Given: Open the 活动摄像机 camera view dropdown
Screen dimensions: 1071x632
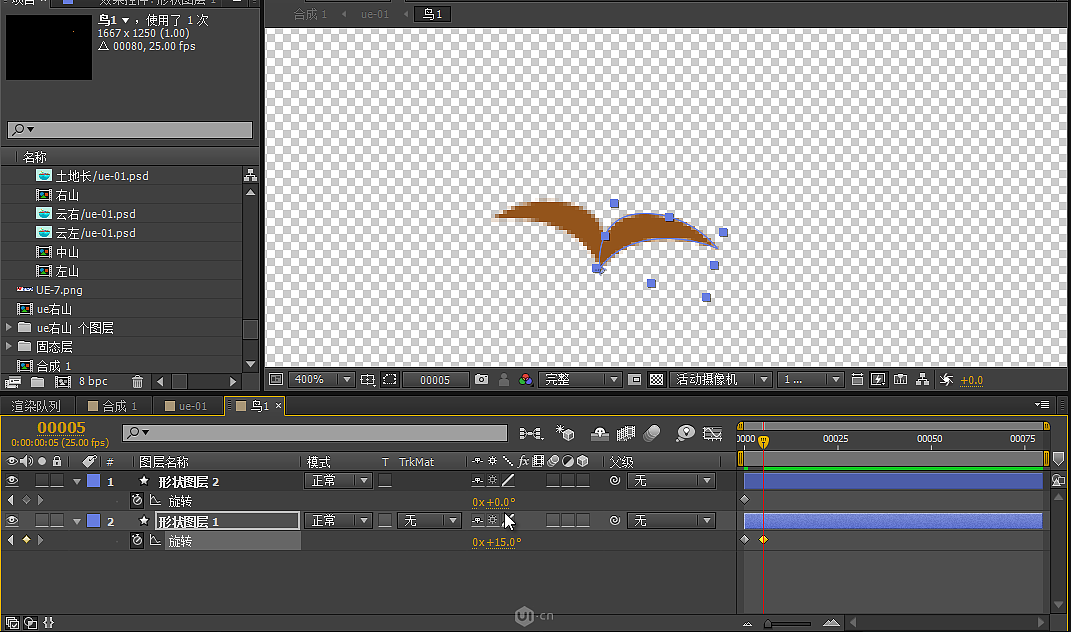Looking at the screenshot, I should pyautogui.click(x=721, y=379).
